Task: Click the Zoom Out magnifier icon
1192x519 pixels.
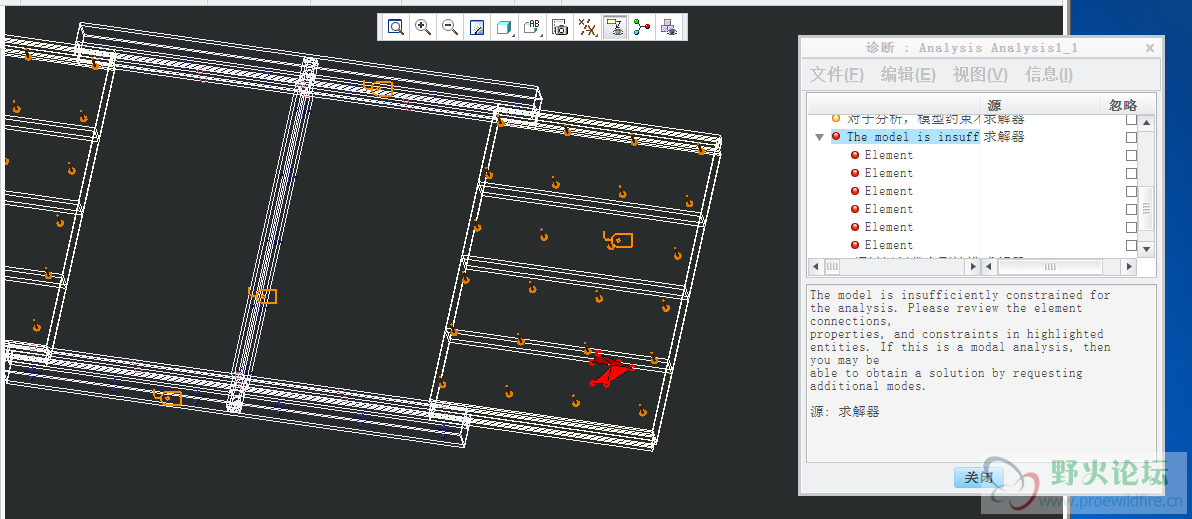Action: pos(450,27)
